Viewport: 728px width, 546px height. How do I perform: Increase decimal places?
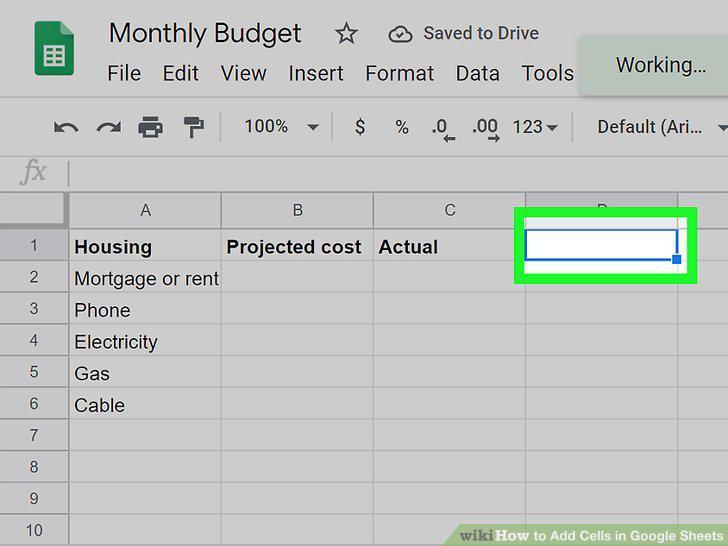click(486, 129)
